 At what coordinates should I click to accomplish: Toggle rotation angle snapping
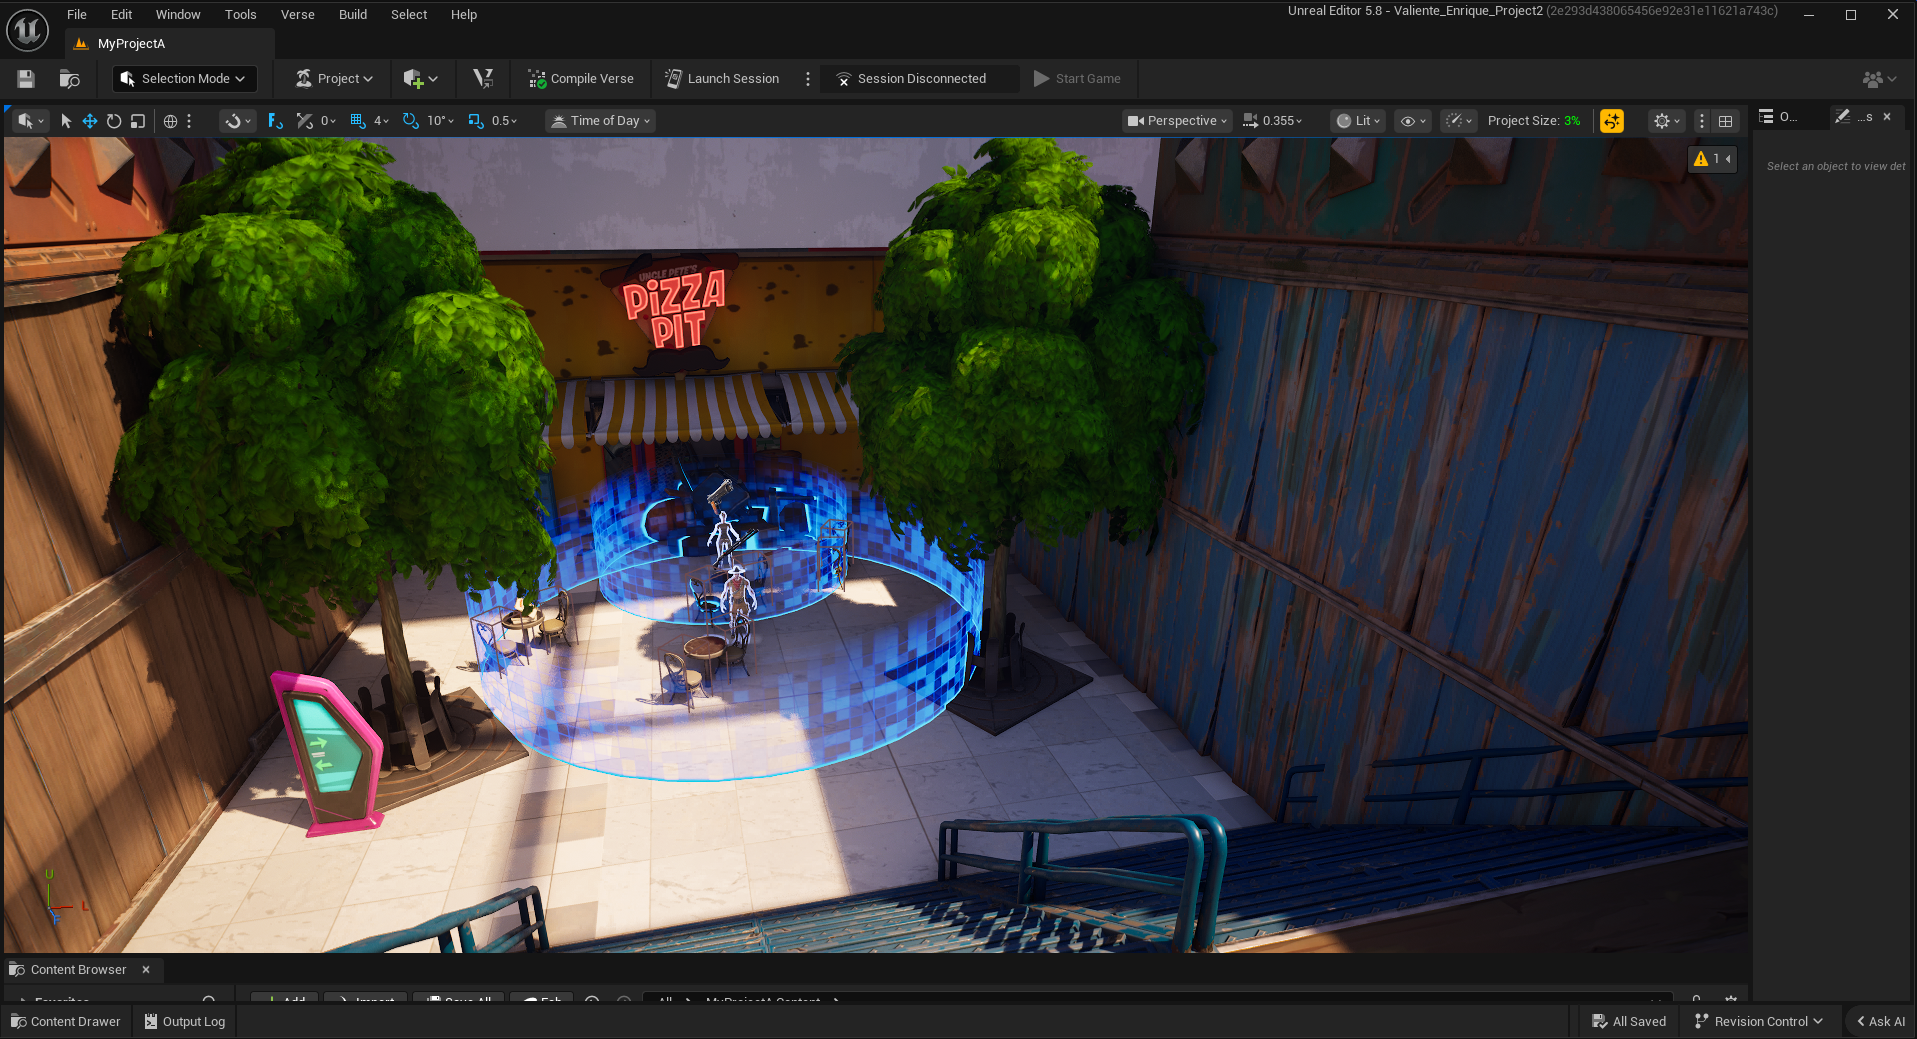tap(411, 121)
